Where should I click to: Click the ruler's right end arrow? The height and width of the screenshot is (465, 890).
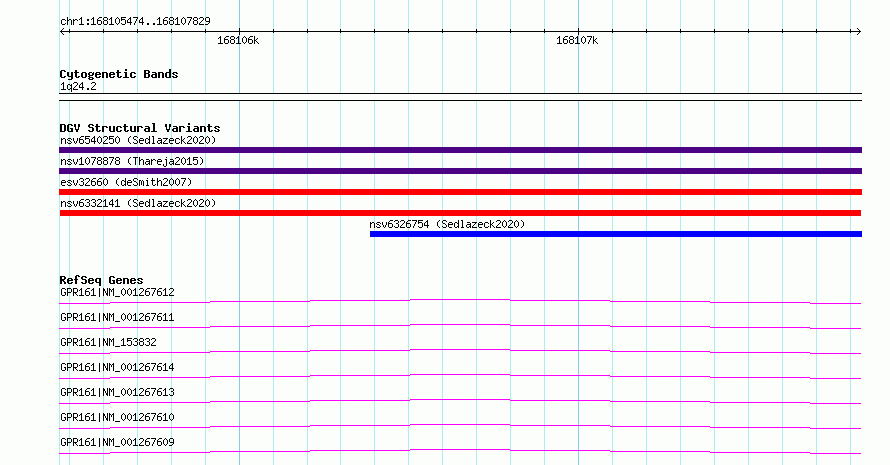point(859,31)
